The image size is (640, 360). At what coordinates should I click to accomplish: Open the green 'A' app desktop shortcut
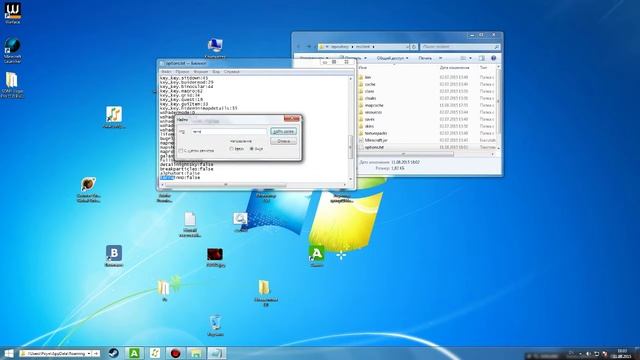pos(316,256)
